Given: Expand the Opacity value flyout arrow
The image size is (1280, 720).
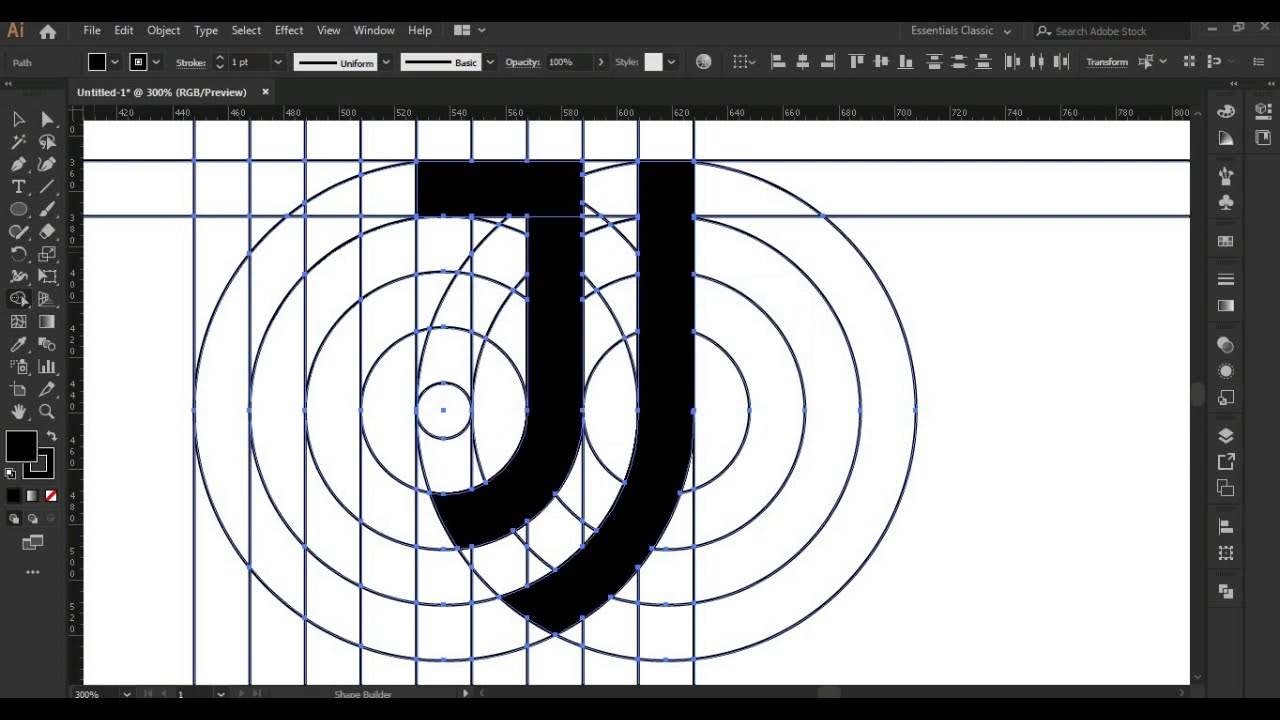Looking at the screenshot, I should pos(600,62).
